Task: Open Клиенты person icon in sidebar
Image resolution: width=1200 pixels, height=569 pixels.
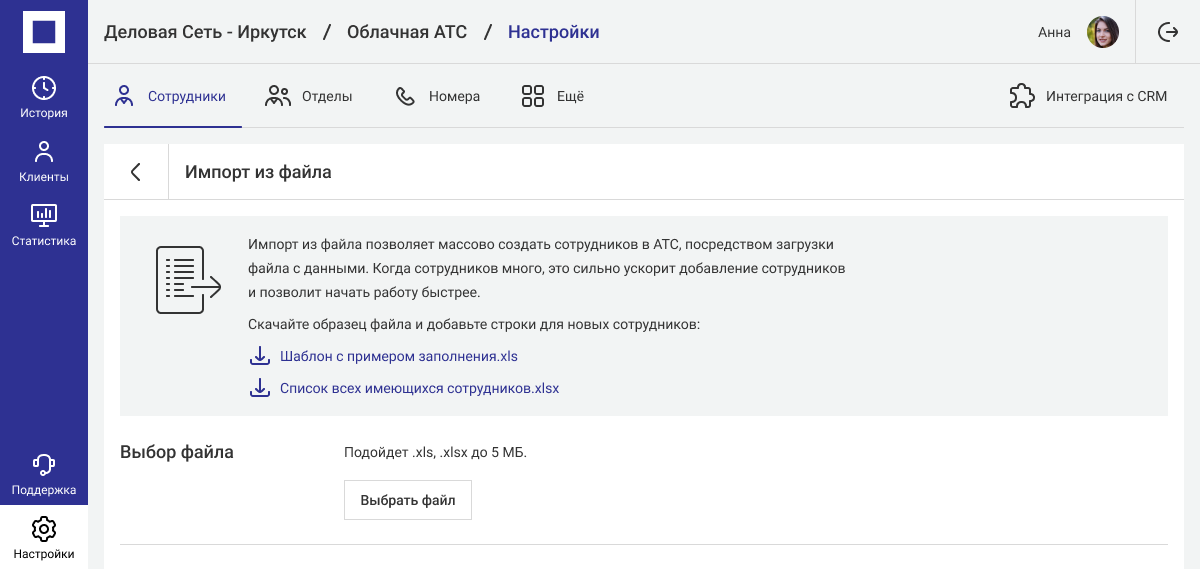Action: coord(44,152)
